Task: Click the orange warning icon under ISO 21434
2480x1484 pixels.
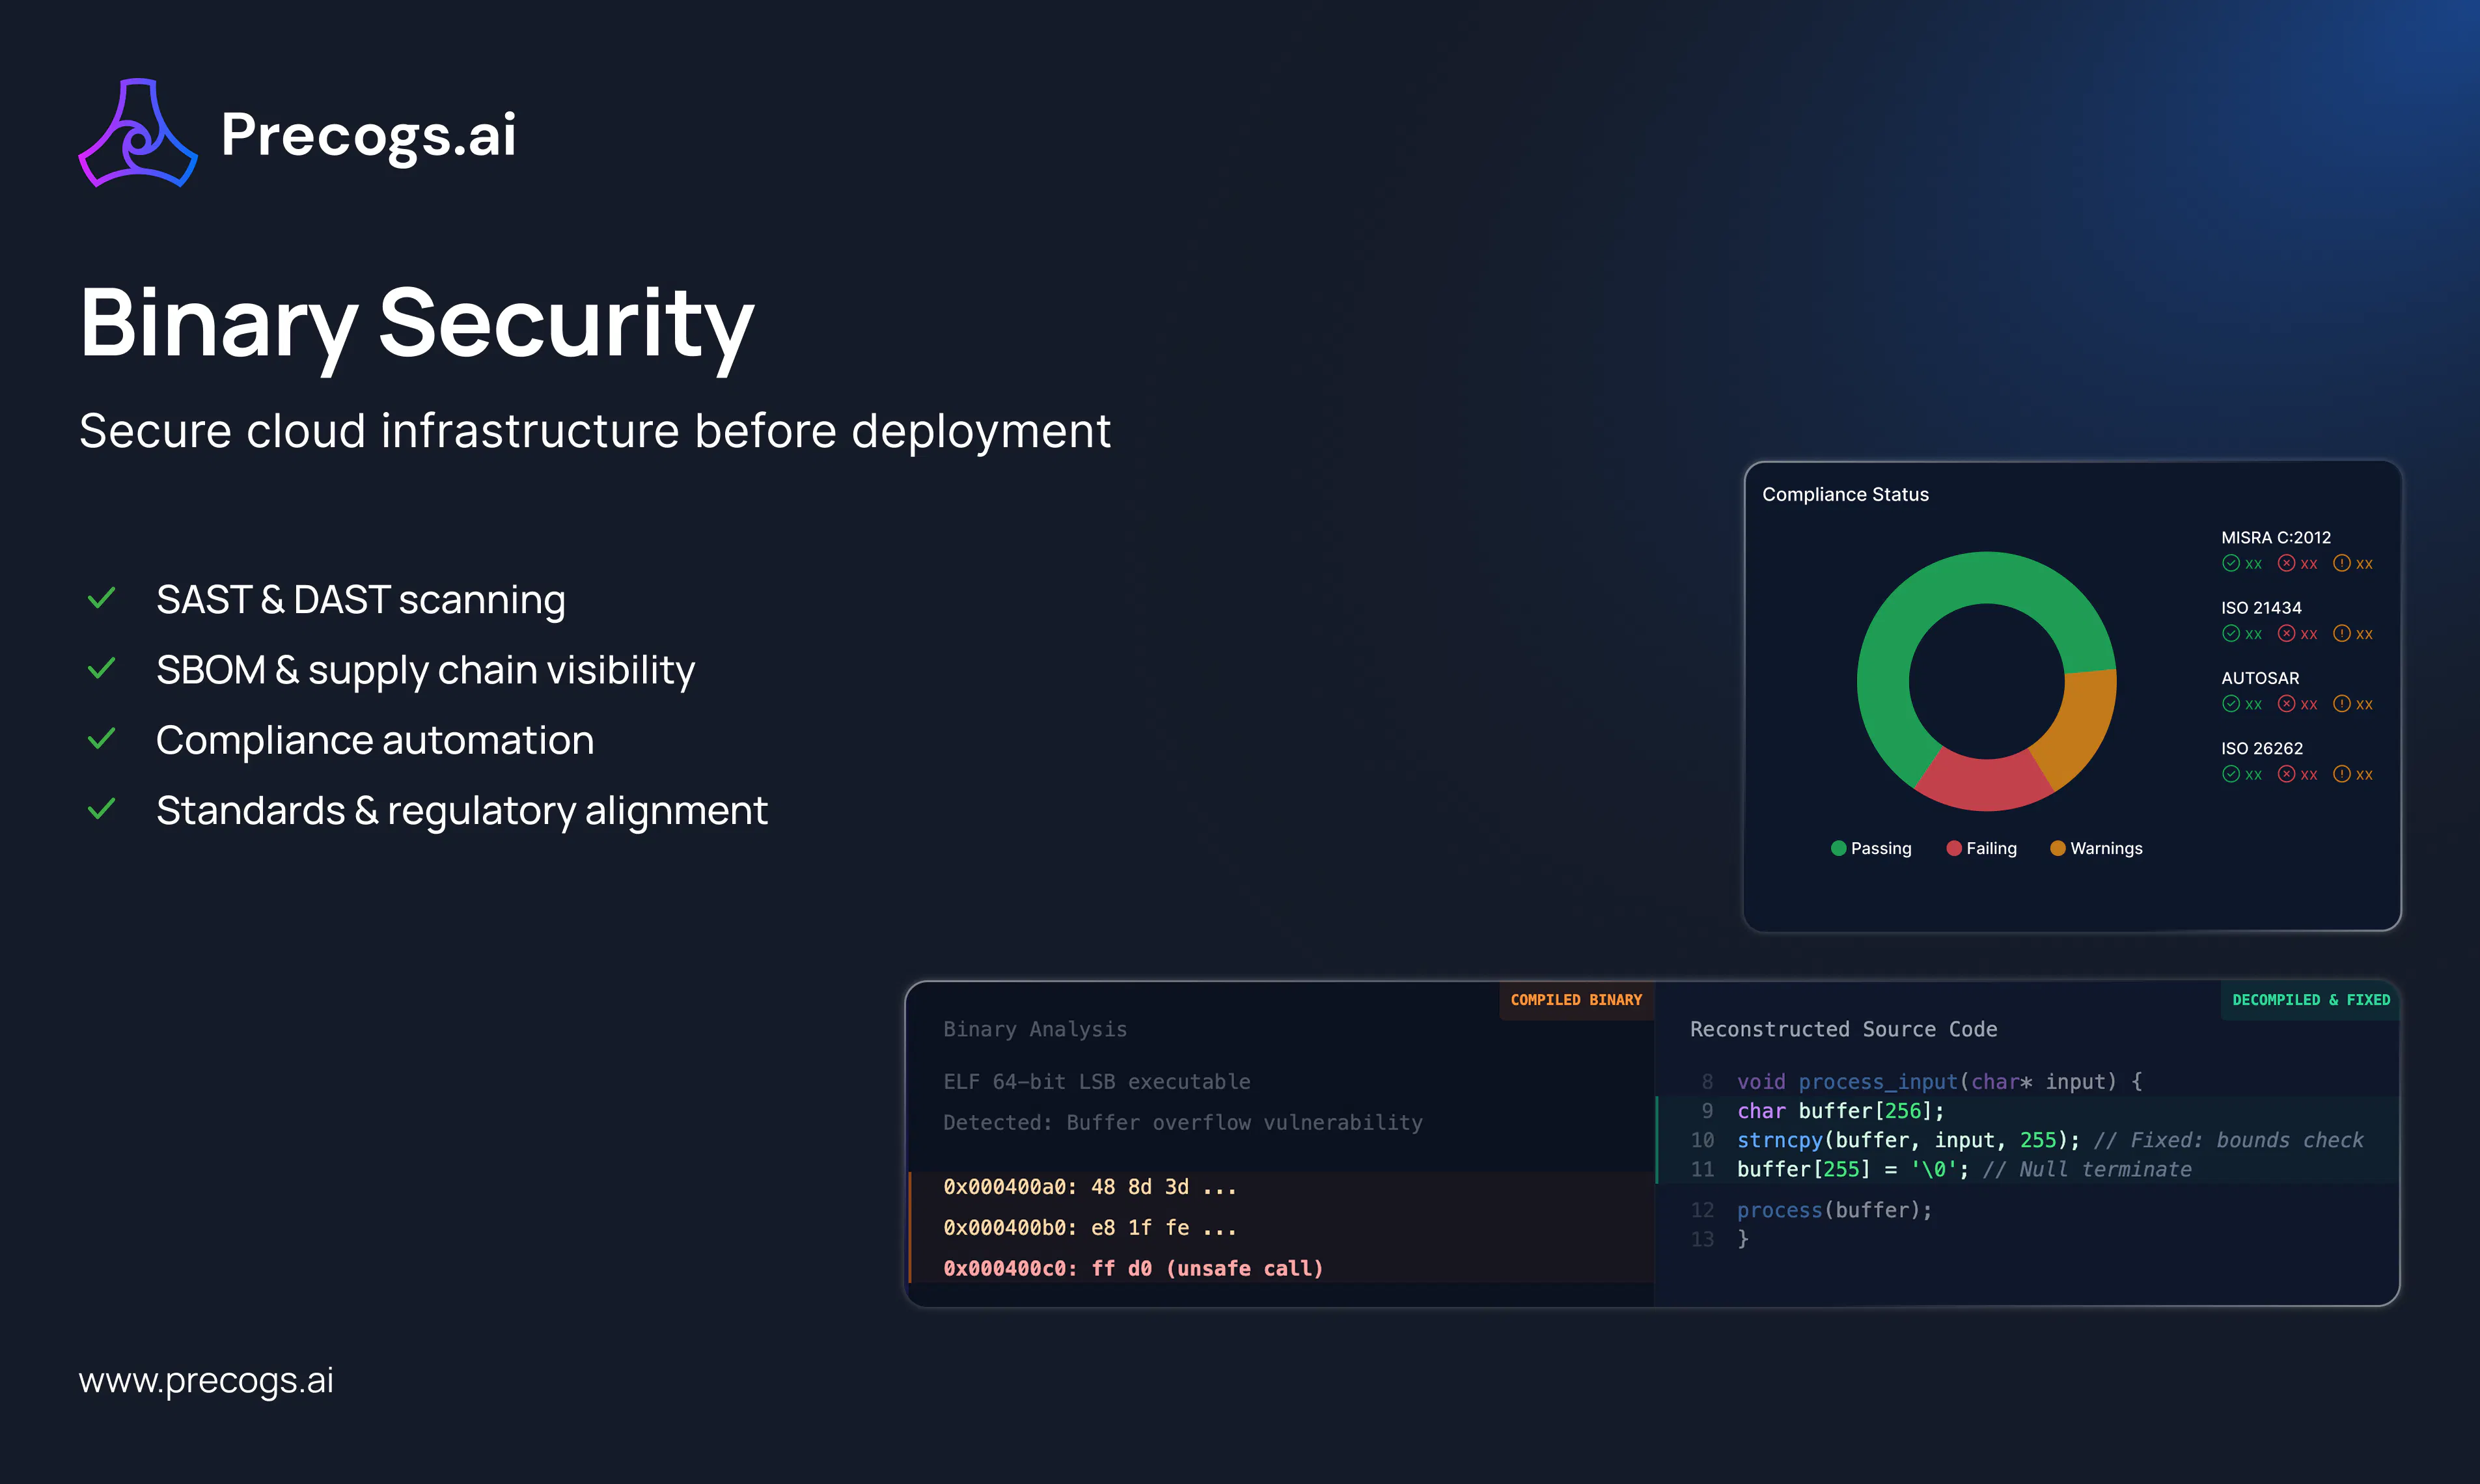Action: click(x=2341, y=633)
